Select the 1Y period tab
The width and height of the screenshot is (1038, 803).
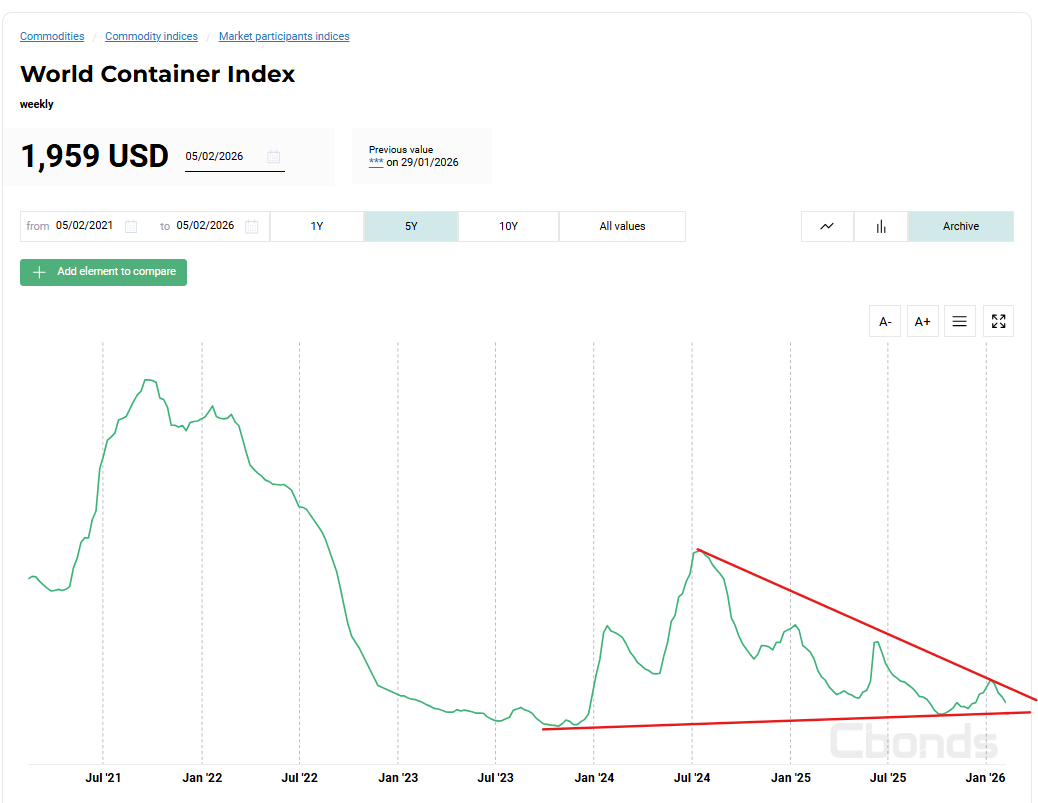pos(317,226)
